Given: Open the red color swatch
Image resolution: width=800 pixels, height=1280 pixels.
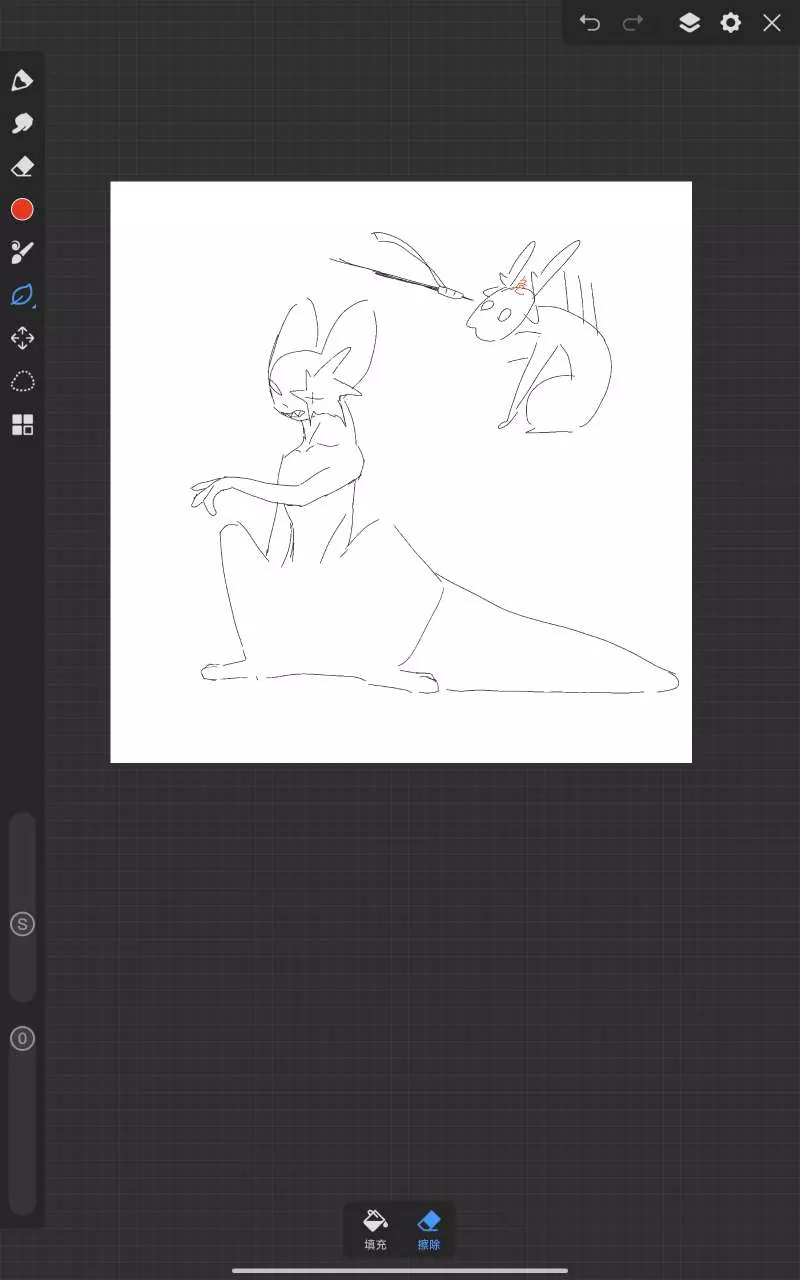Looking at the screenshot, I should 22,209.
